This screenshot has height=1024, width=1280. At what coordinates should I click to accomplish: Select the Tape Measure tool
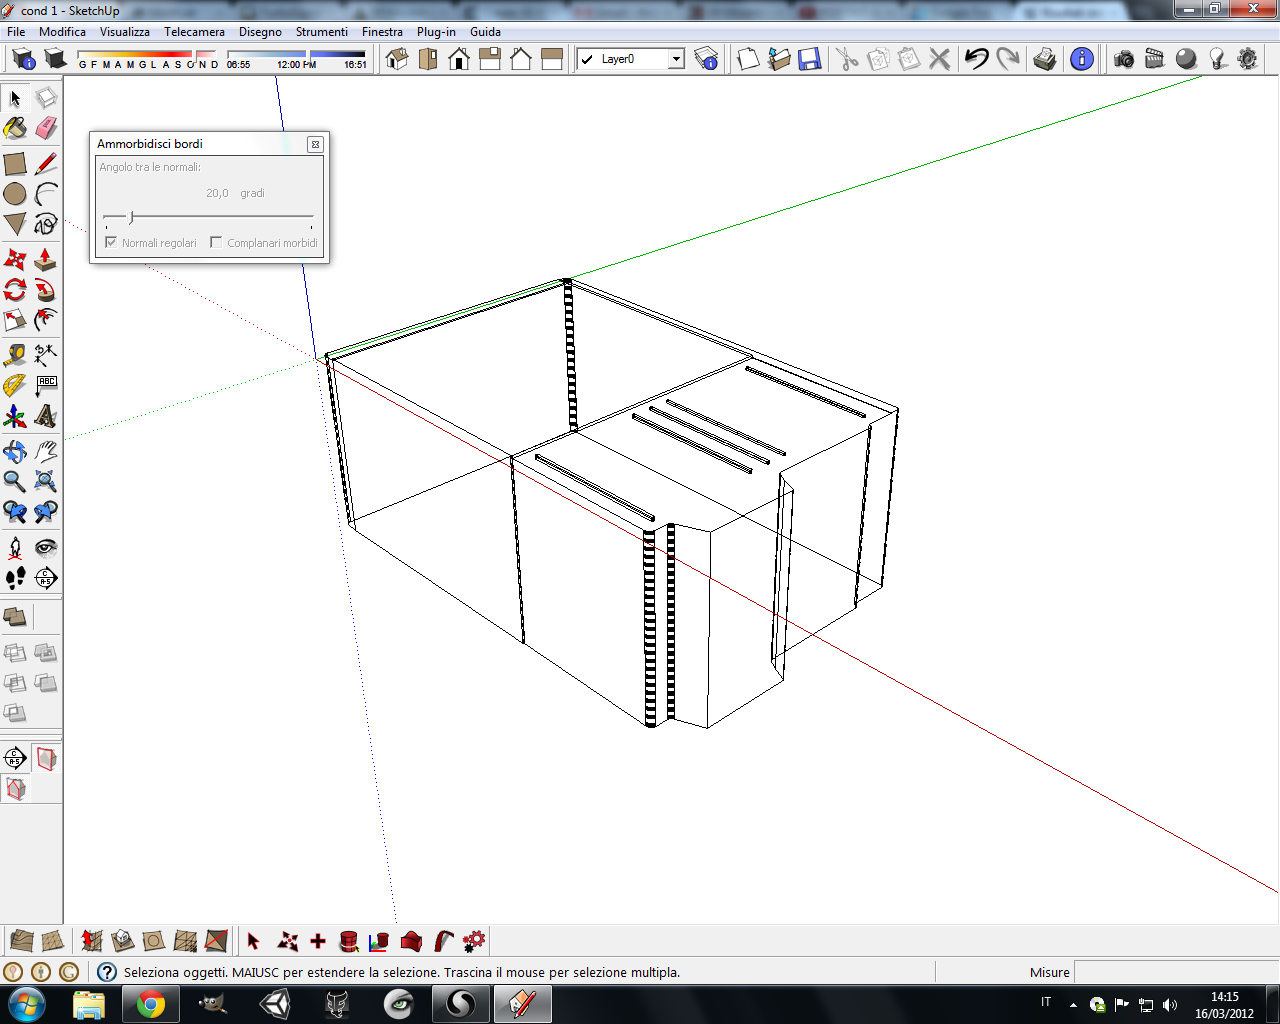(15, 354)
